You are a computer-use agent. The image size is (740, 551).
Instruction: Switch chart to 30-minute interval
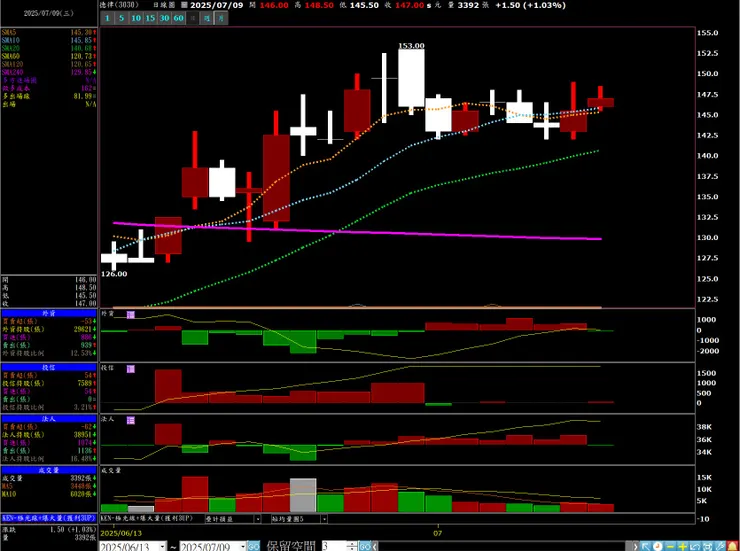pos(164,18)
